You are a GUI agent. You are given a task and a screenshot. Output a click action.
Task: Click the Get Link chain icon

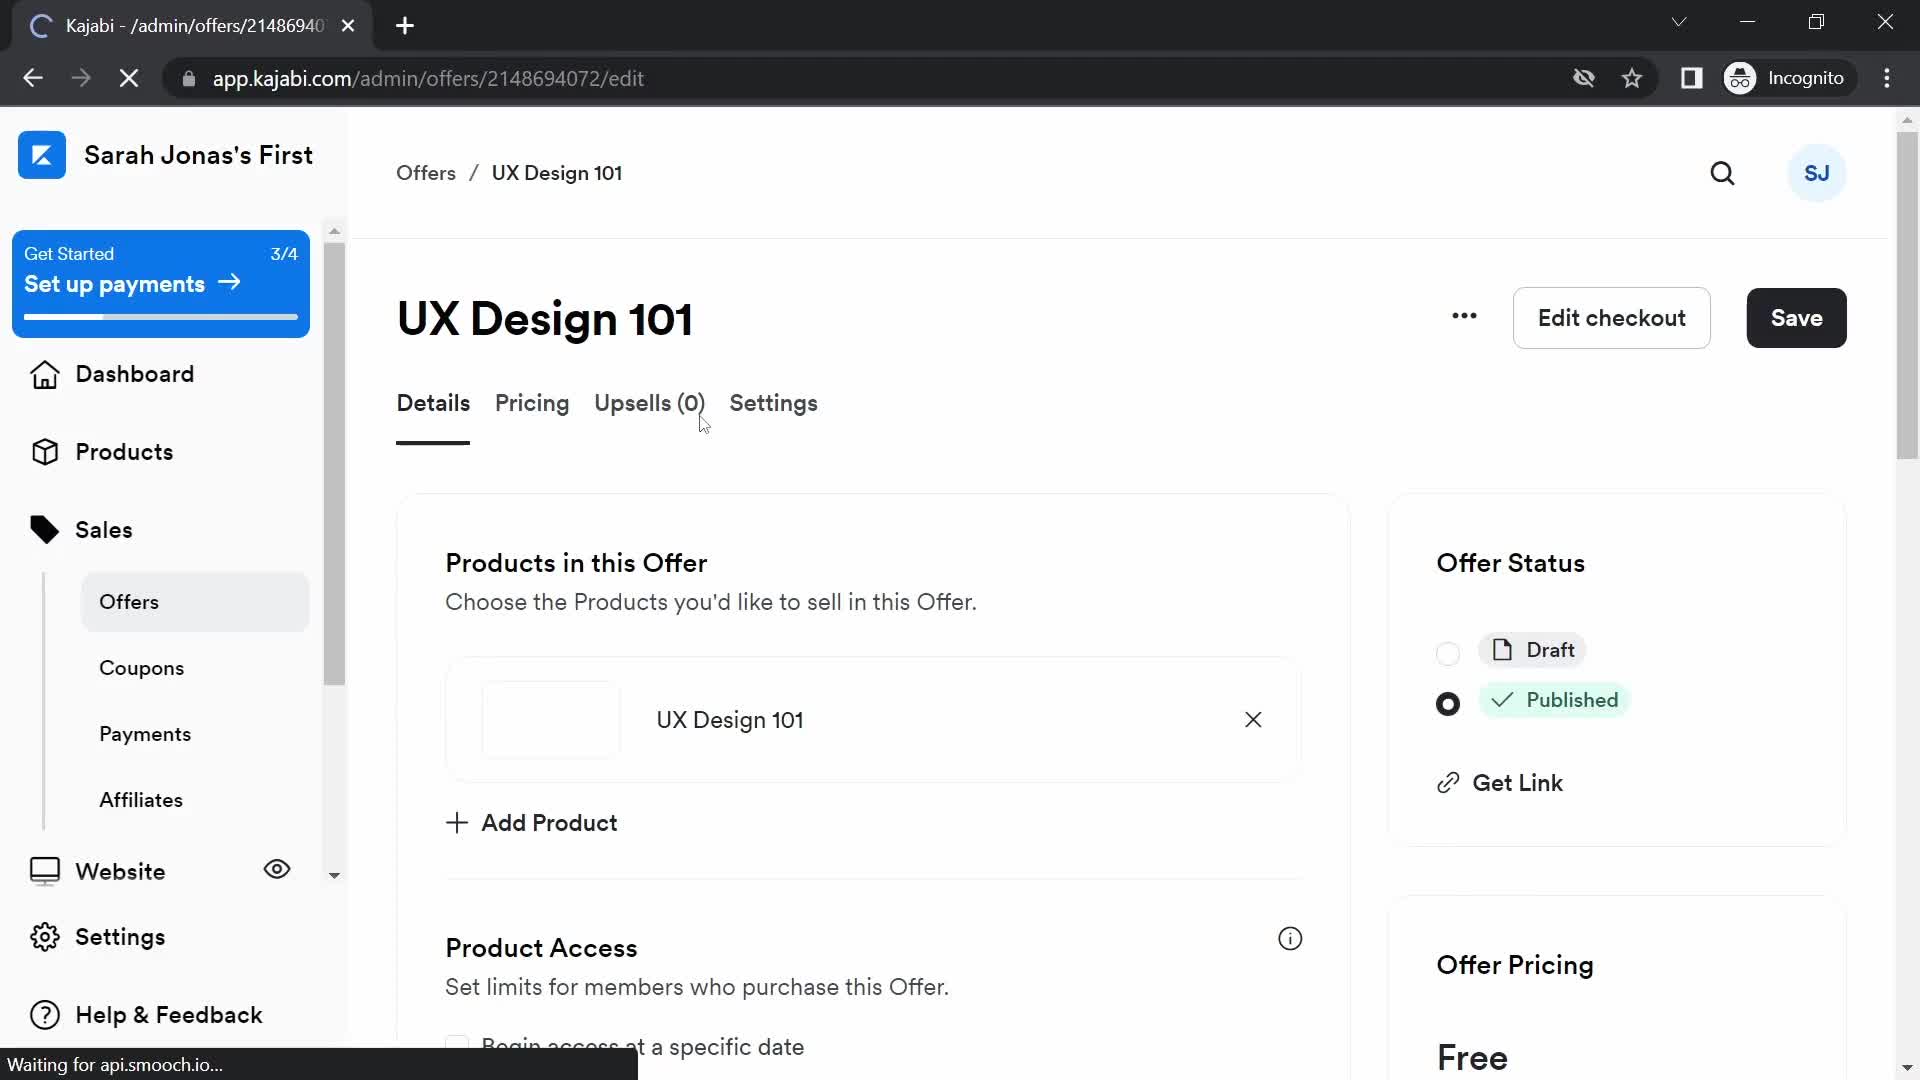1448,783
